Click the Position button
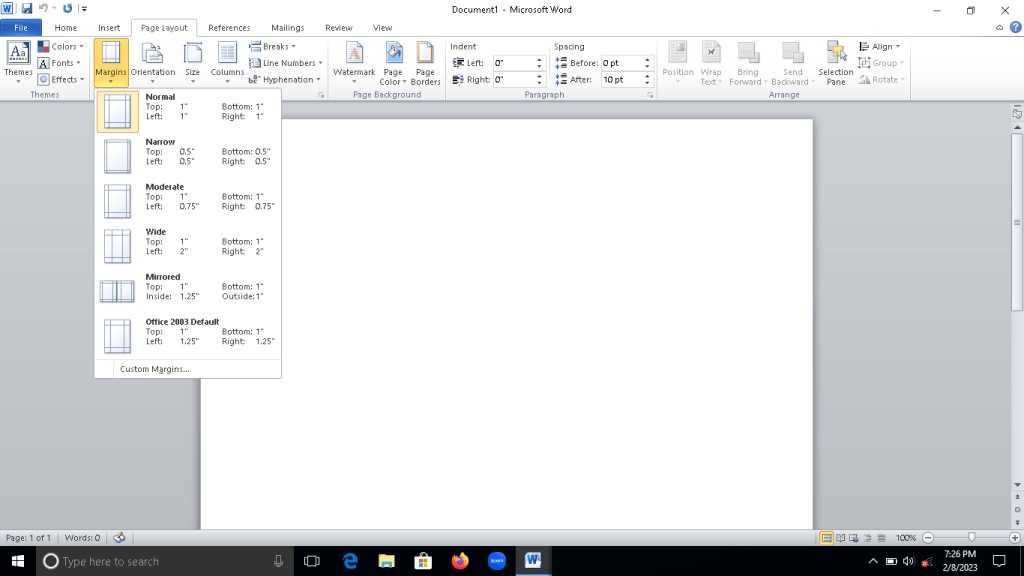Screen dimensions: 1024x576 point(678,62)
